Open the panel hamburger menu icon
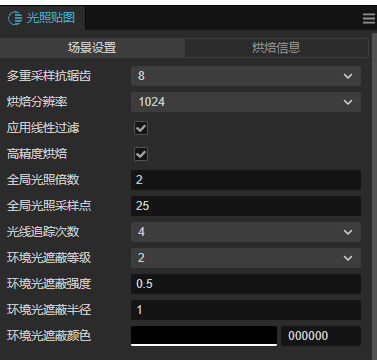Screen dimensions: 377x360 369,19
